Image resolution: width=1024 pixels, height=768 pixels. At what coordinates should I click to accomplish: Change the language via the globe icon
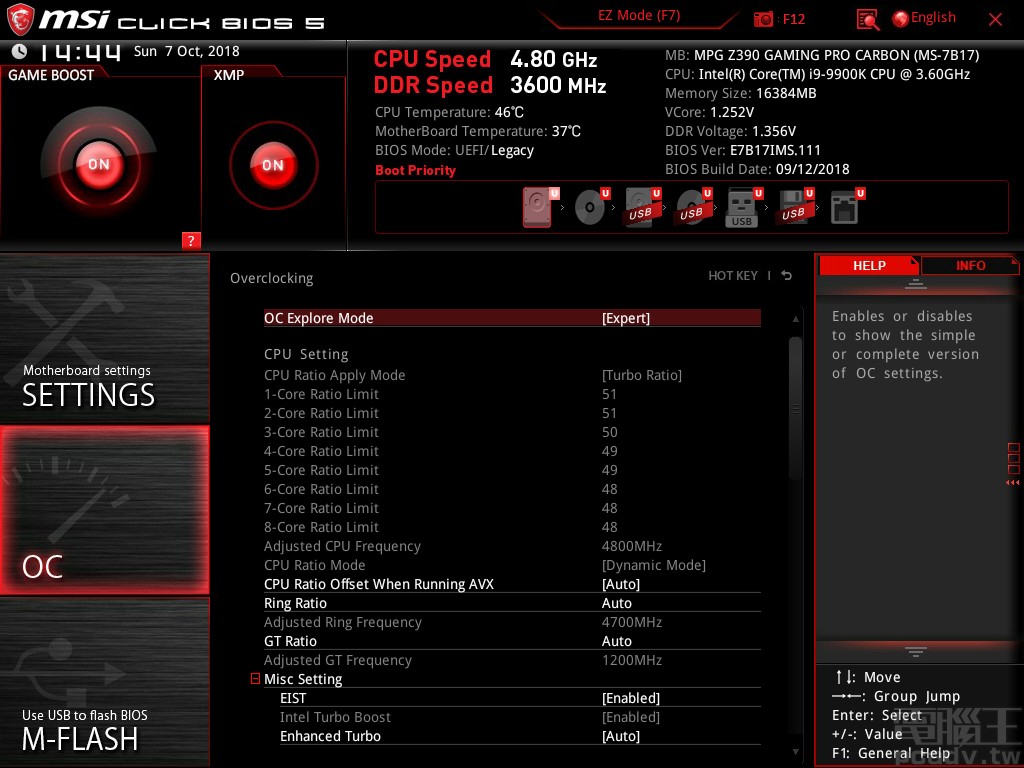[x=901, y=19]
